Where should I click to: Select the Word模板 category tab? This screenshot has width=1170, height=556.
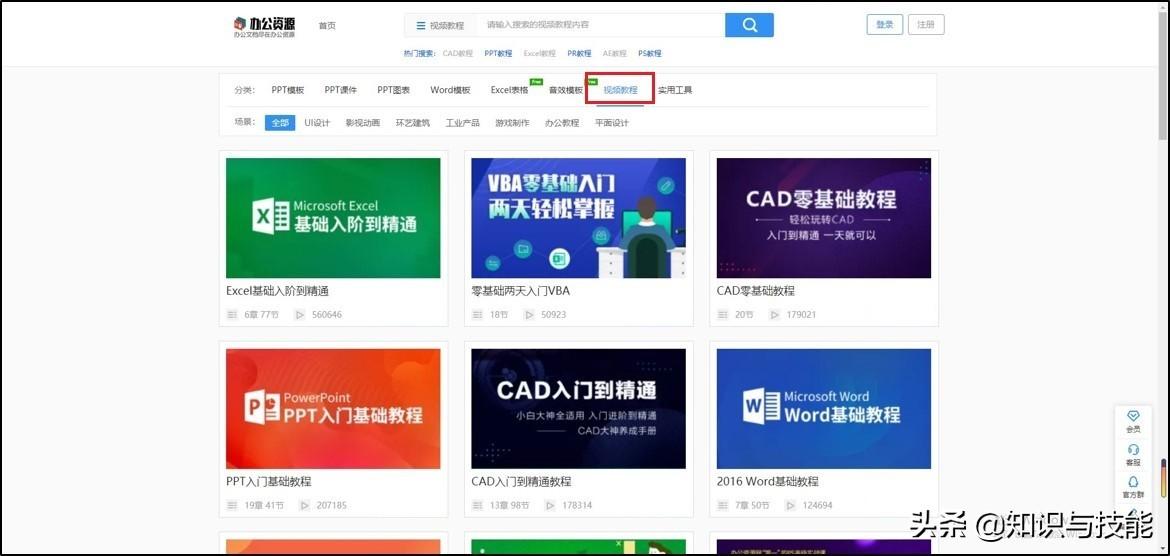coord(450,90)
